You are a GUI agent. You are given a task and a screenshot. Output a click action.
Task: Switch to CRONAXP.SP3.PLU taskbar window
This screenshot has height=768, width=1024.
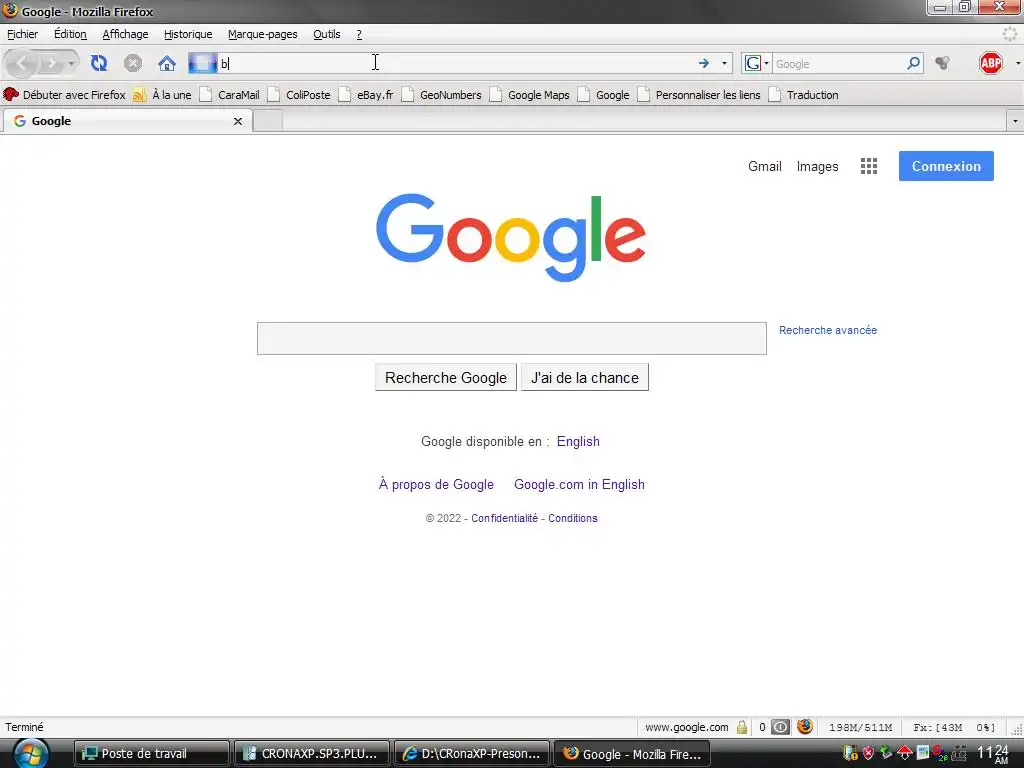pyautogui.click(x=312, y=754)
